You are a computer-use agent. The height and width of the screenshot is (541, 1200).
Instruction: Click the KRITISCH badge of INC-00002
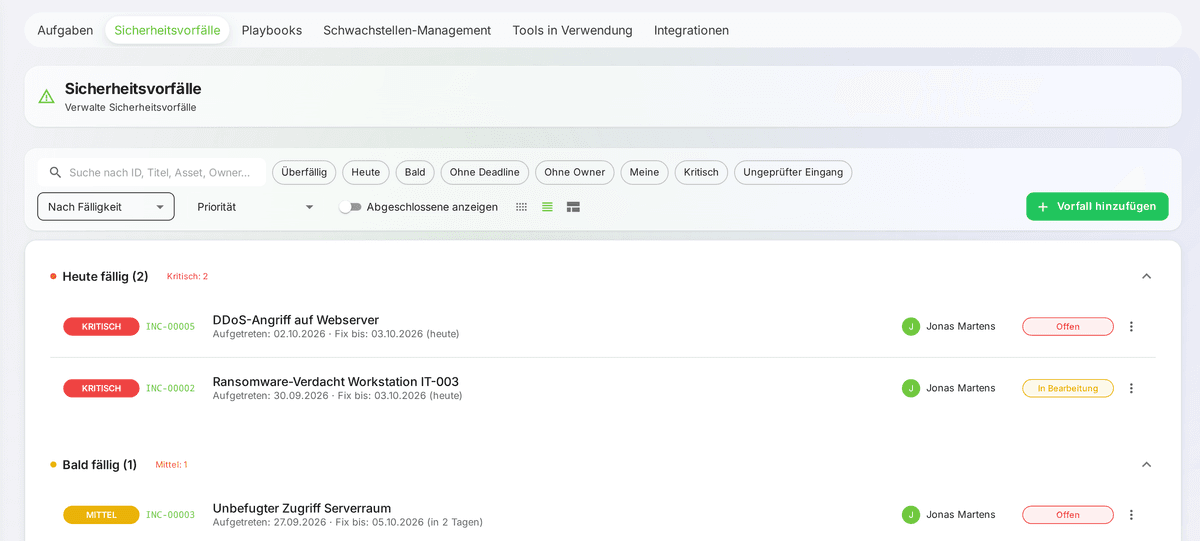pyautogui.click(x=101, y=388)
